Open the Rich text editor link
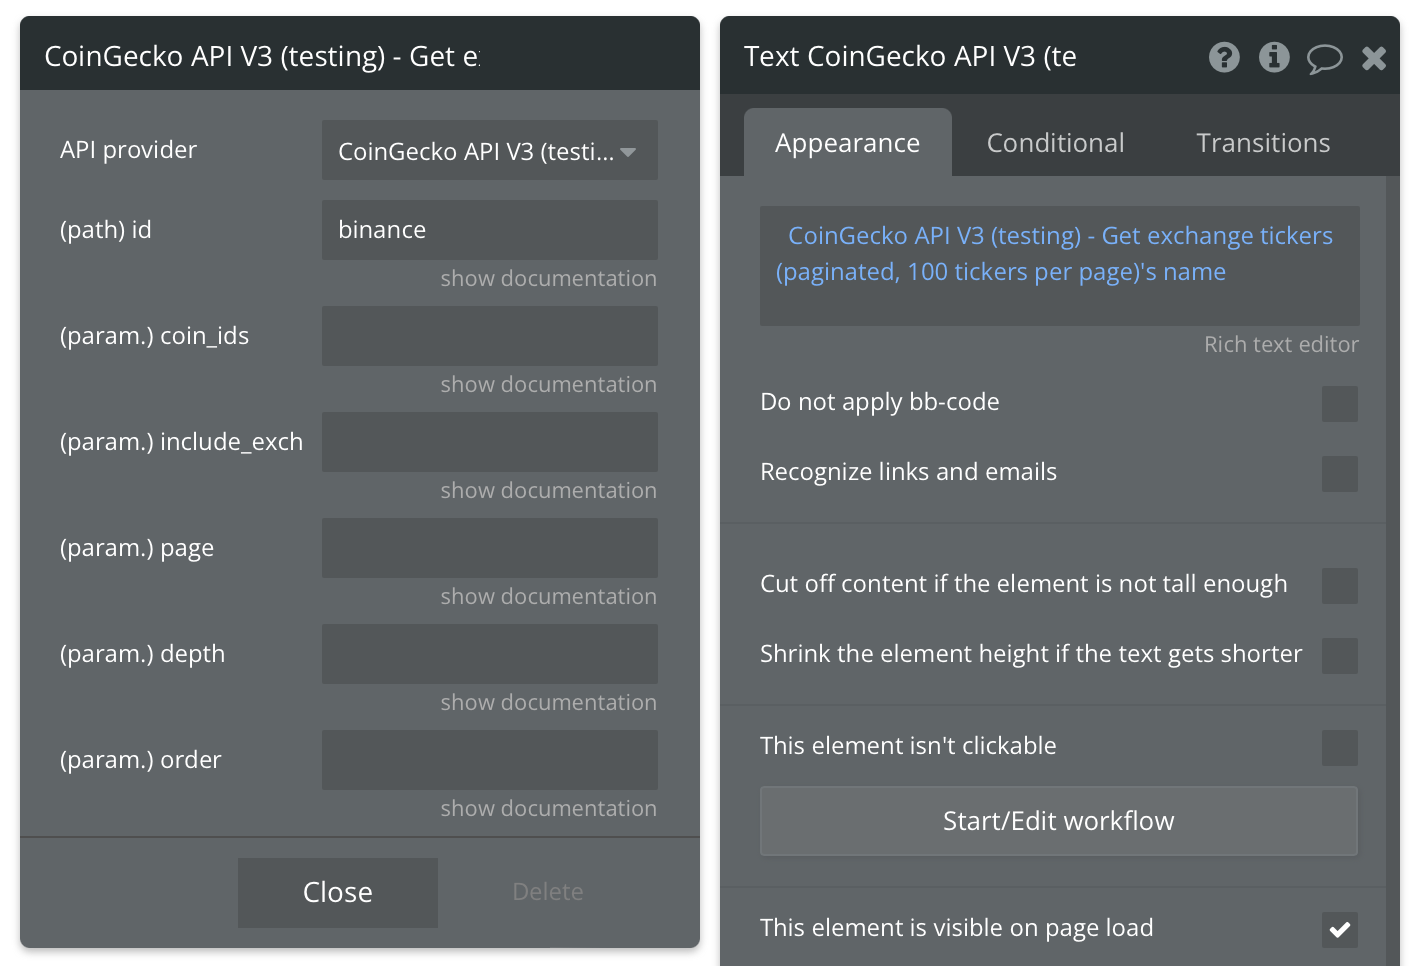This screenshot has width=1416, height=966. 1281,345
